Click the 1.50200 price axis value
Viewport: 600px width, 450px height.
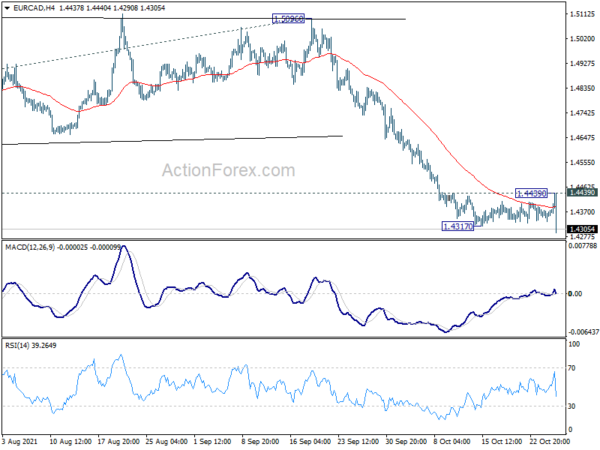(x=582, y=39)
